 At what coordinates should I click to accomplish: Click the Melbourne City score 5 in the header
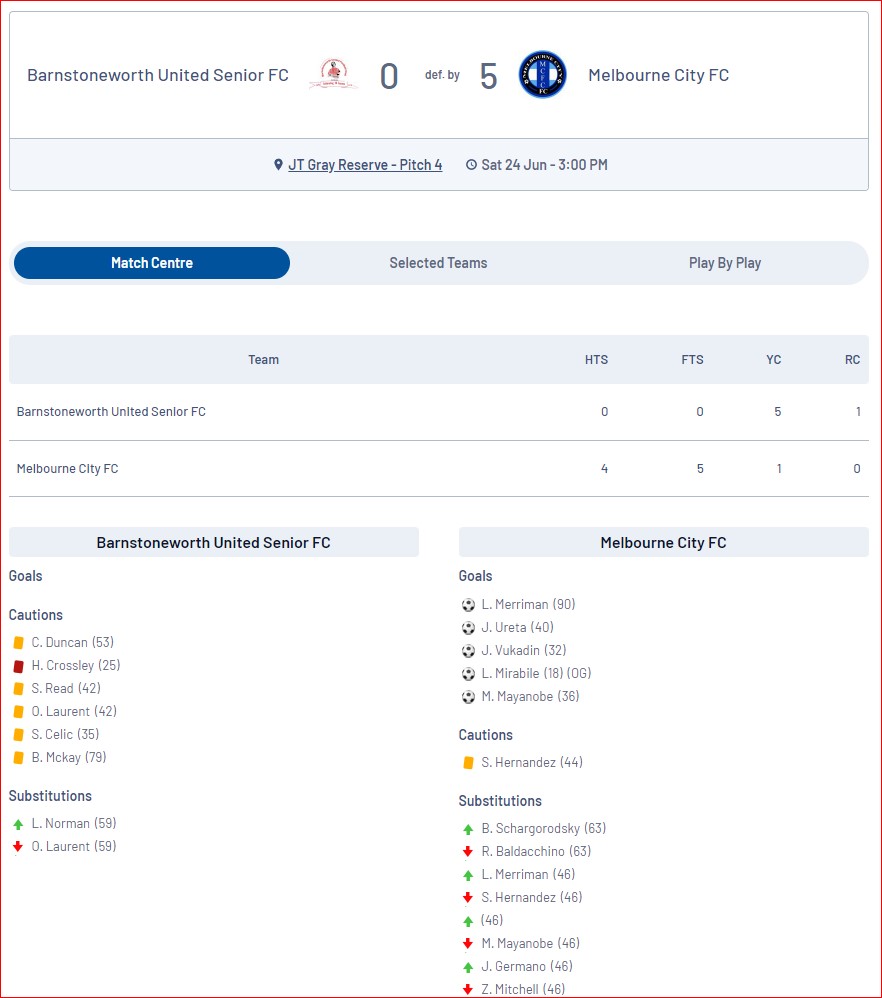tap(489, 76)
